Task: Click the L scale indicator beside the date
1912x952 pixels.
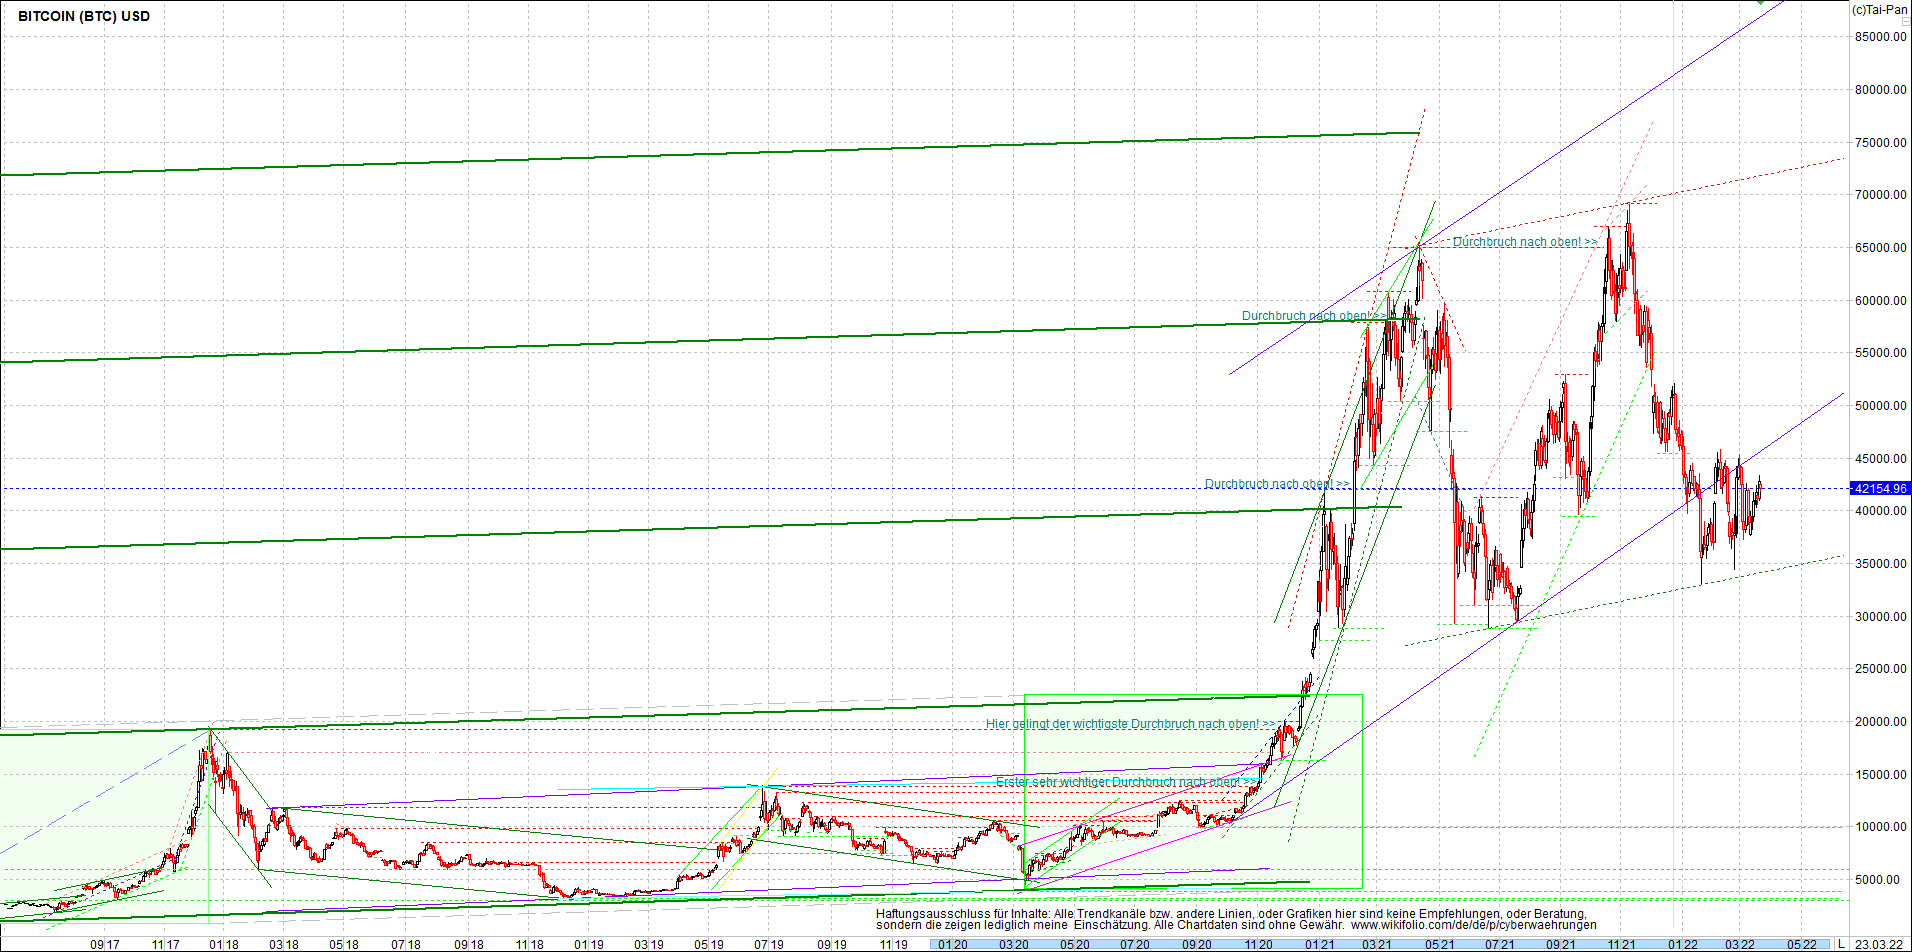Action: (1841, 944)
